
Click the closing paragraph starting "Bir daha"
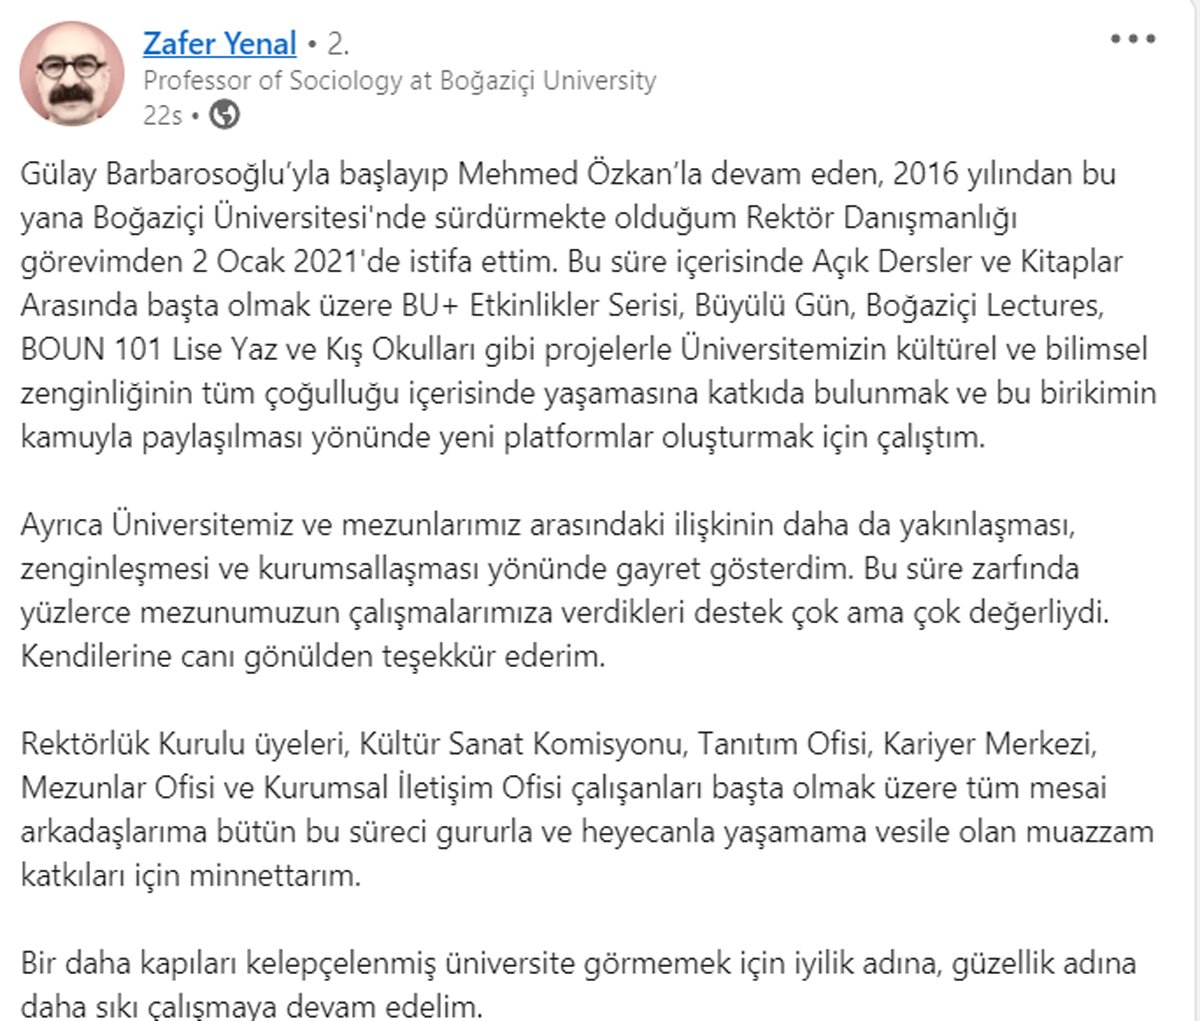click(x=577, y=984)
